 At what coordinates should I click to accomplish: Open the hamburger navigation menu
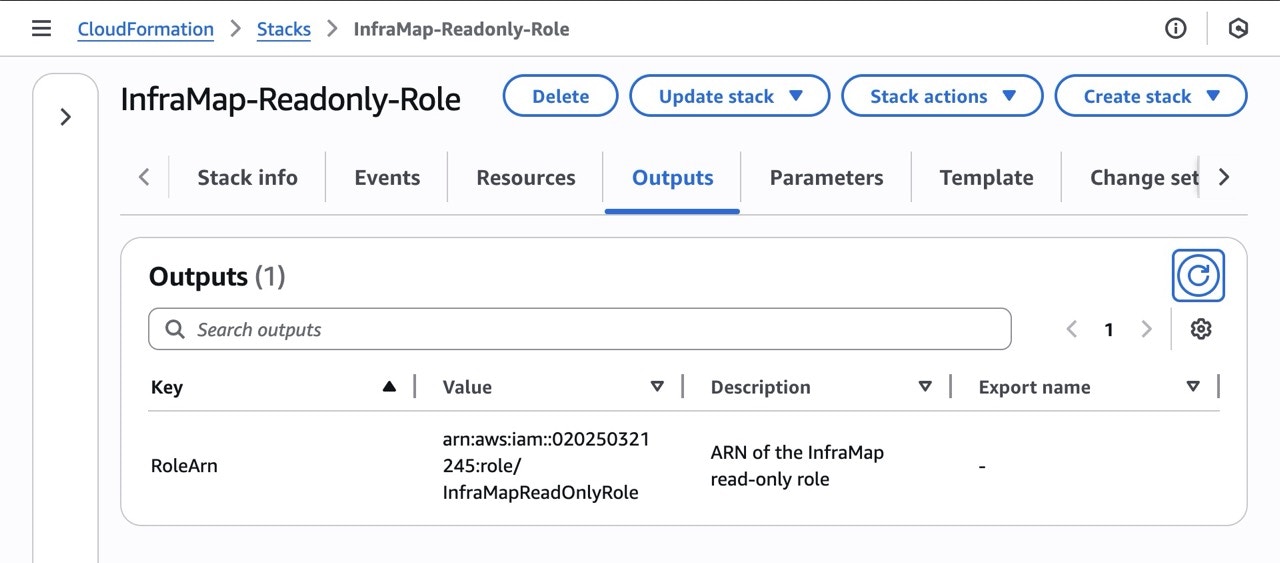41,29
